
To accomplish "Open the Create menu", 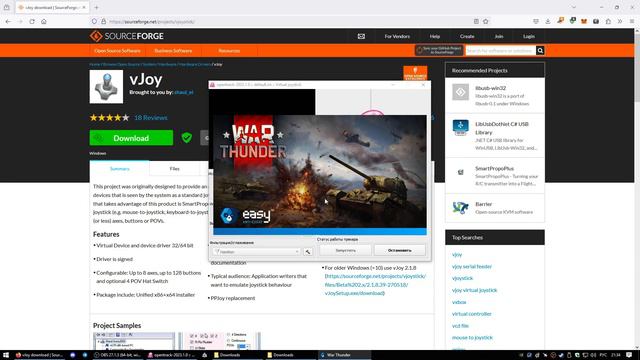I will pos(467,36).
